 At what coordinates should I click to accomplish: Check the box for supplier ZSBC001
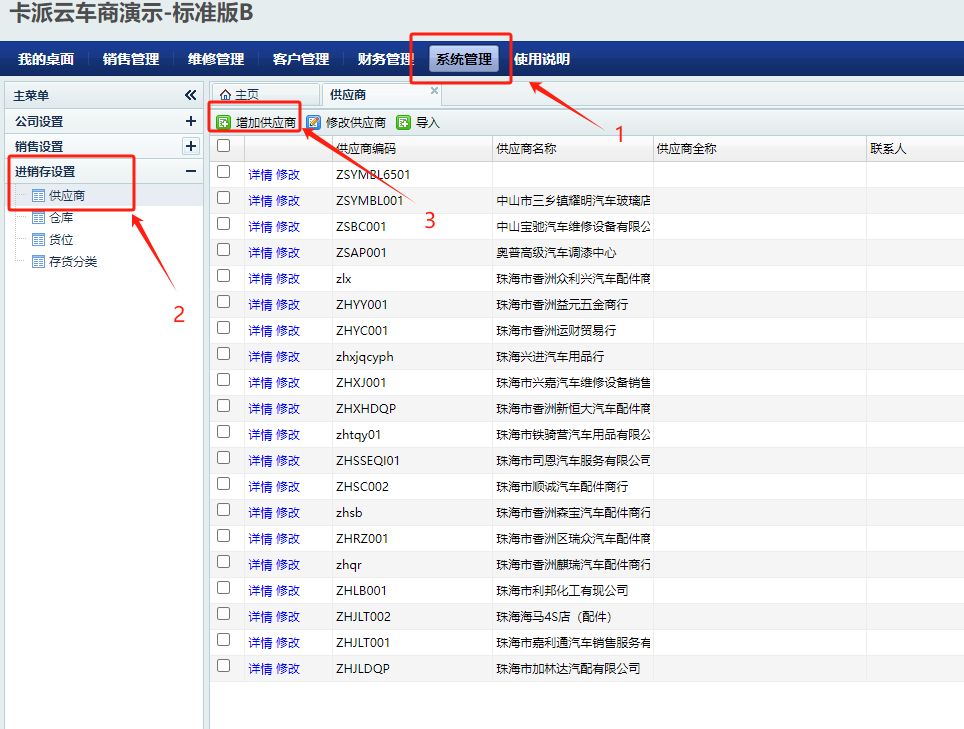coord(224,224)
